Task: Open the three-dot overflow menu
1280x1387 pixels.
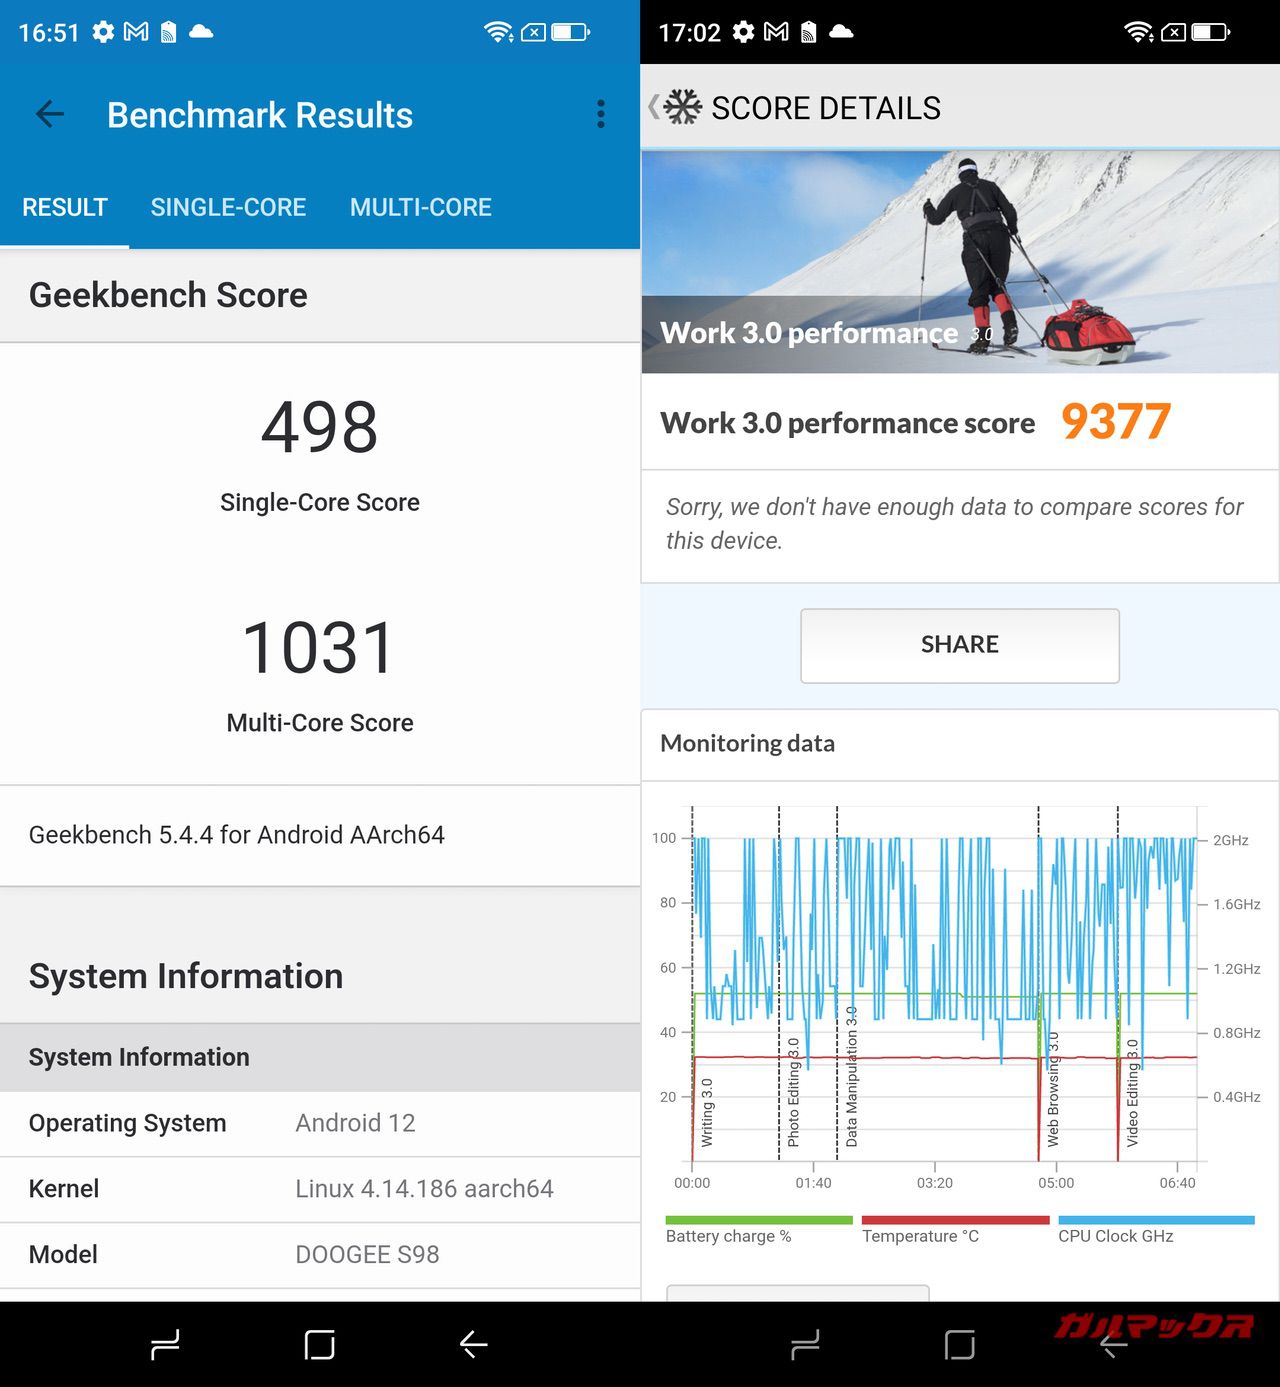Action: 600,114
